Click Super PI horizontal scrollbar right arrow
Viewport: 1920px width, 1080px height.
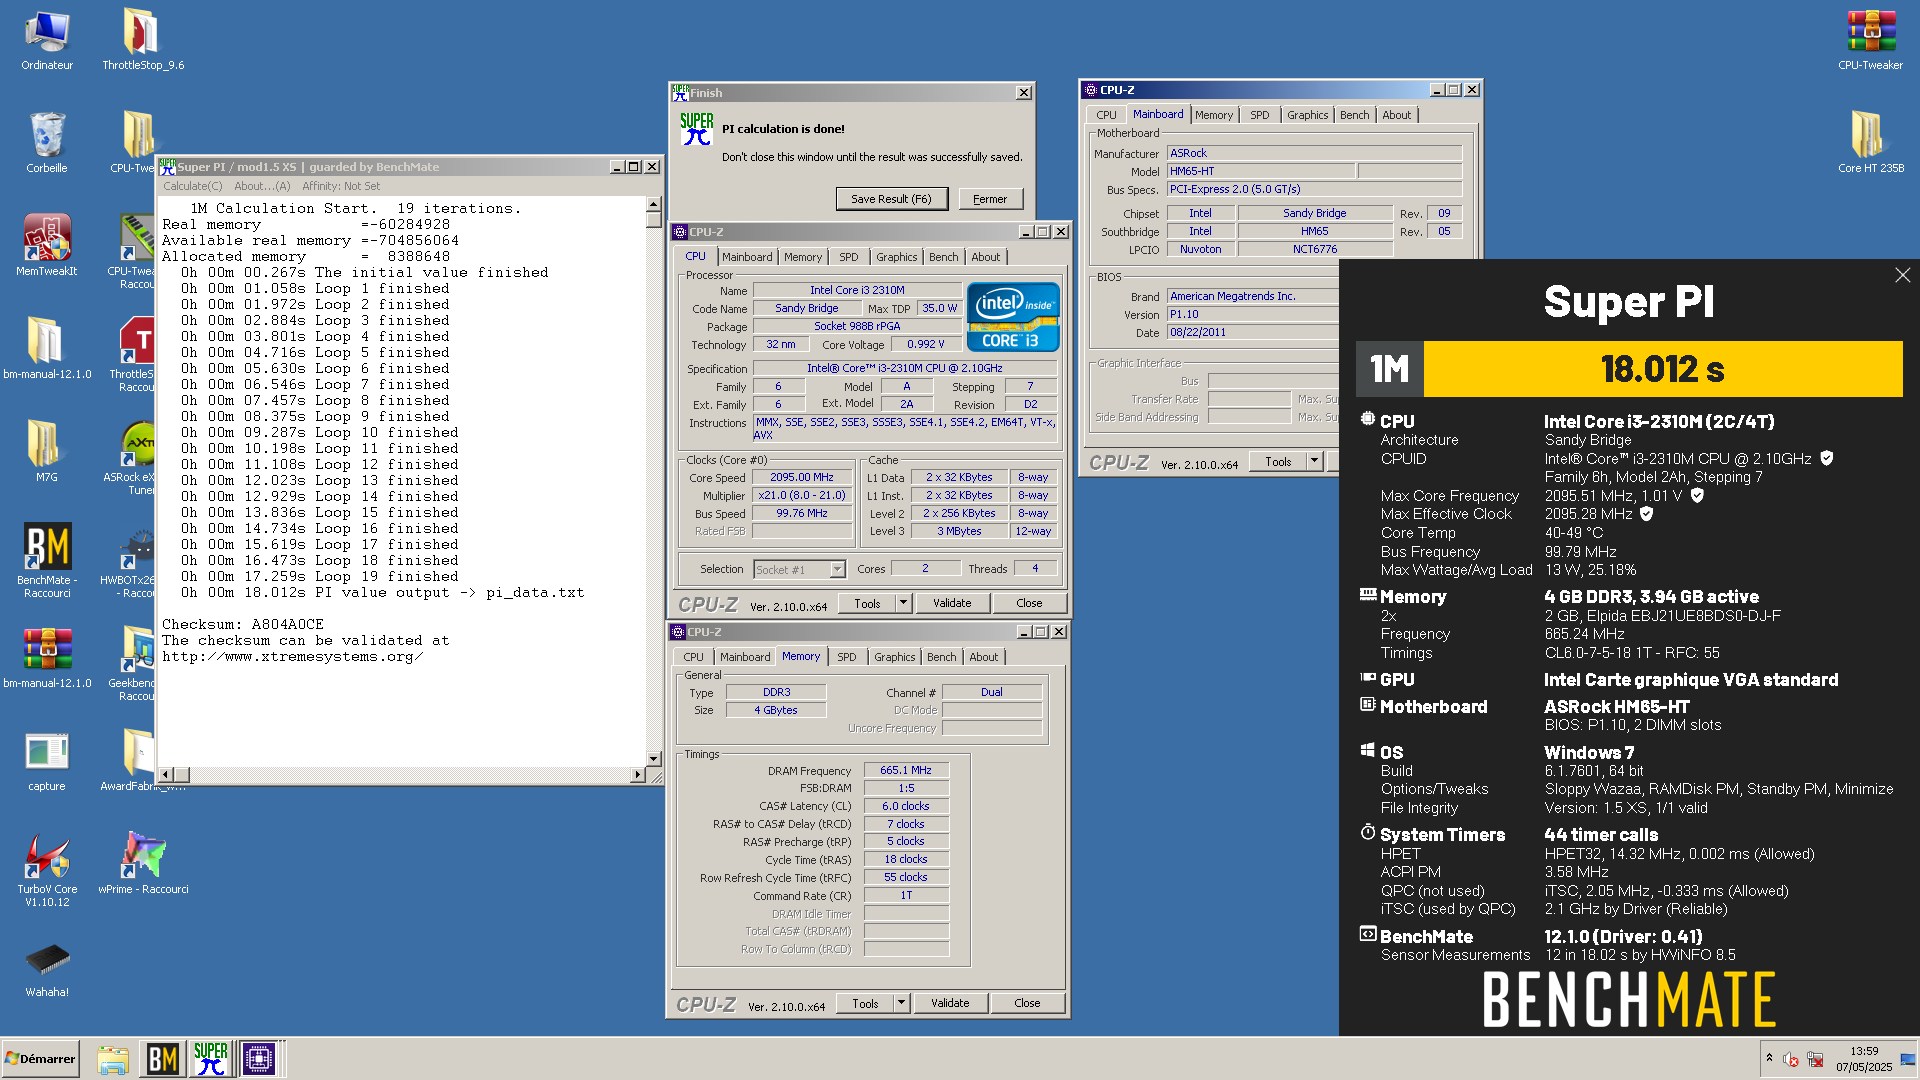click(x=638, y=775)
